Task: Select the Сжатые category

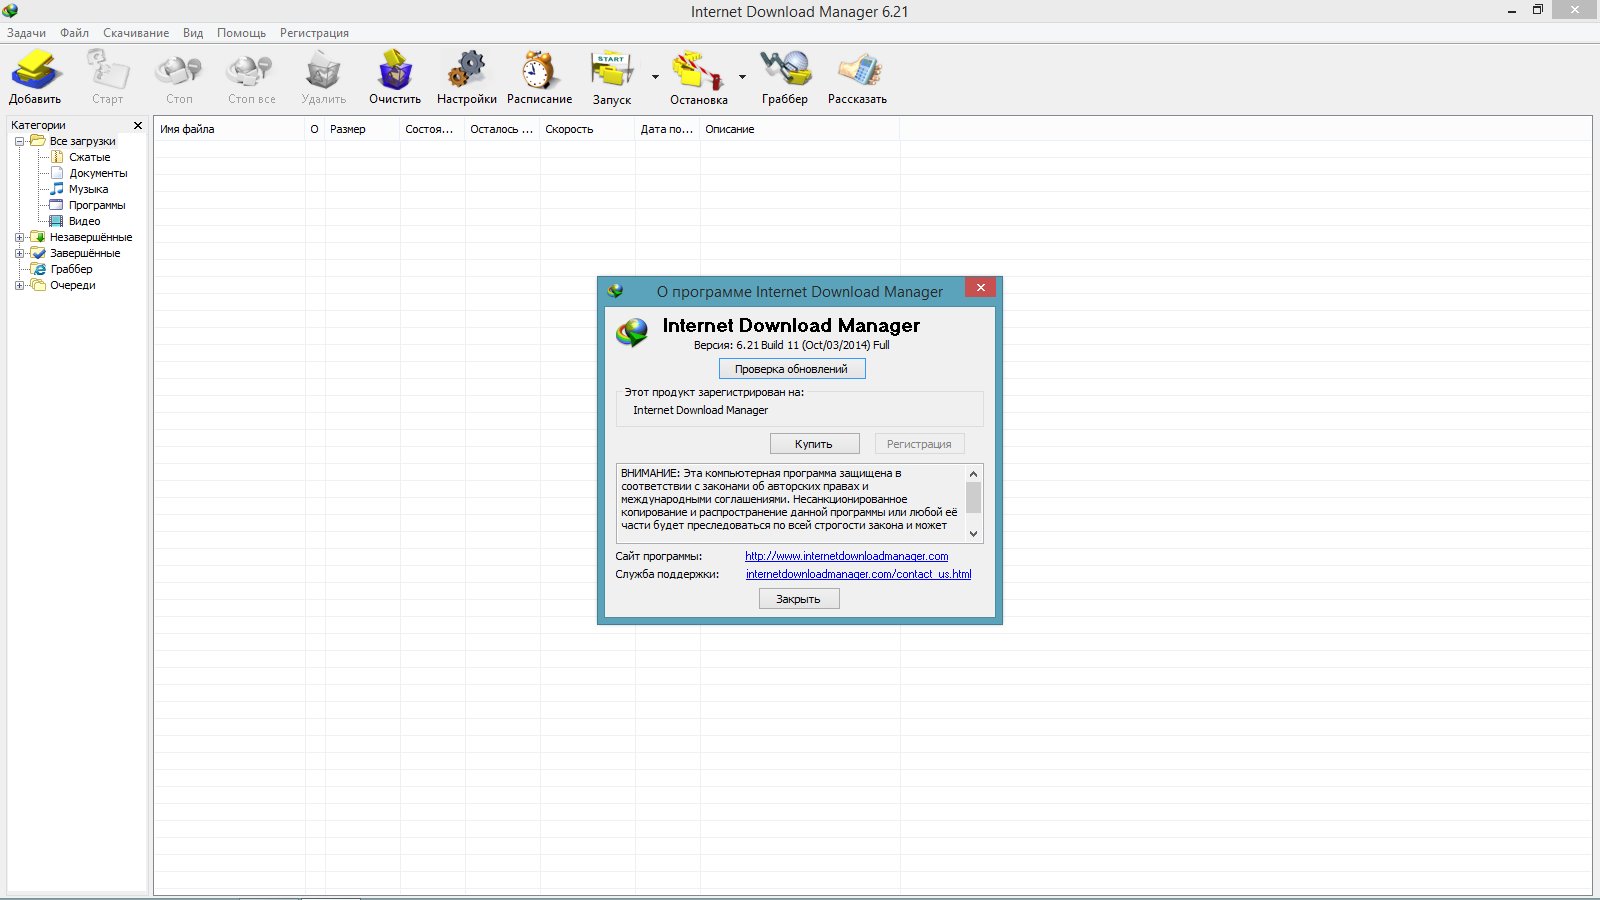Action: 89,157
